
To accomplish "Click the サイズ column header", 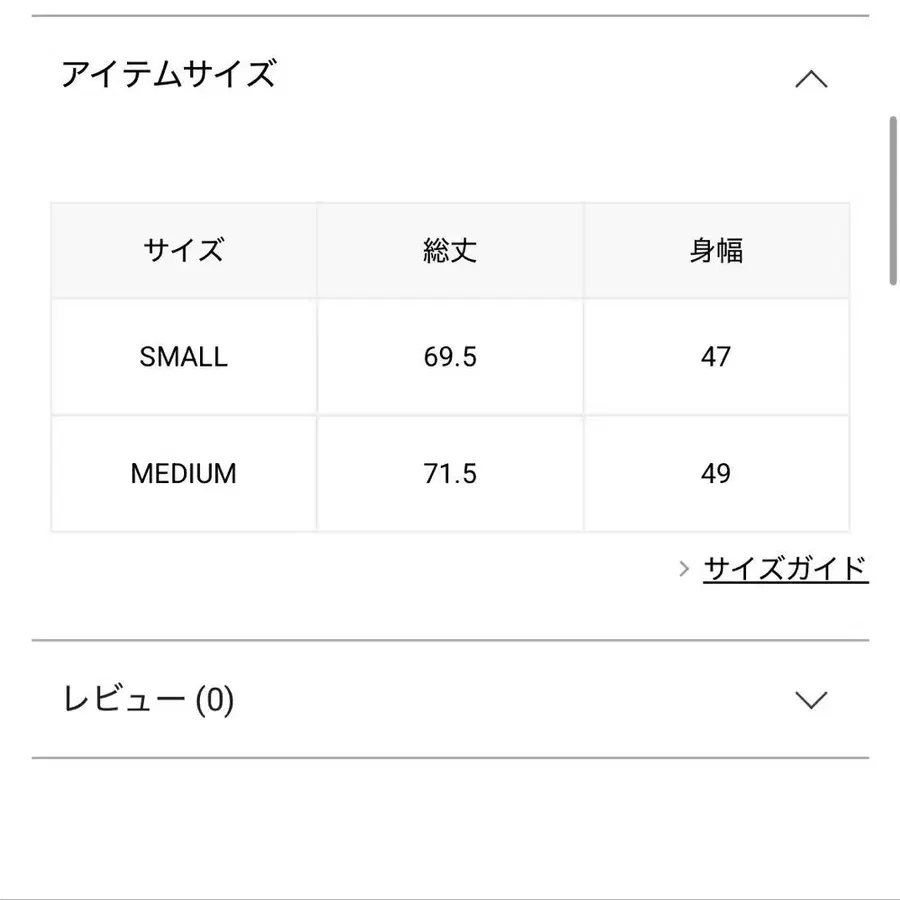I will point(184,250).
